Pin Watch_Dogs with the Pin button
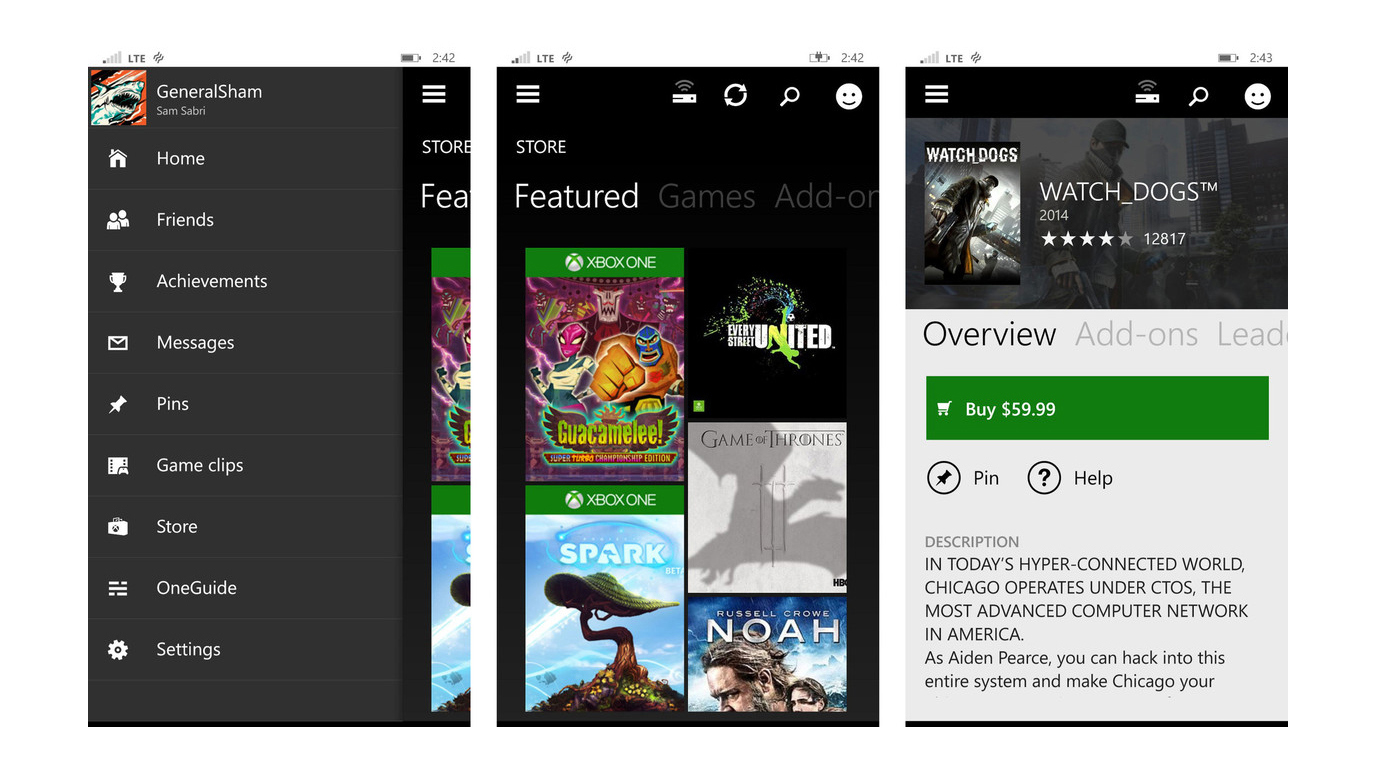 click(963, 478)
